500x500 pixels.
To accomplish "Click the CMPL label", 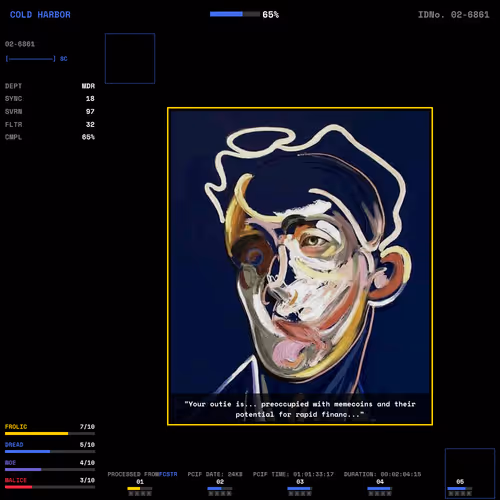I will tap(13, 137).
